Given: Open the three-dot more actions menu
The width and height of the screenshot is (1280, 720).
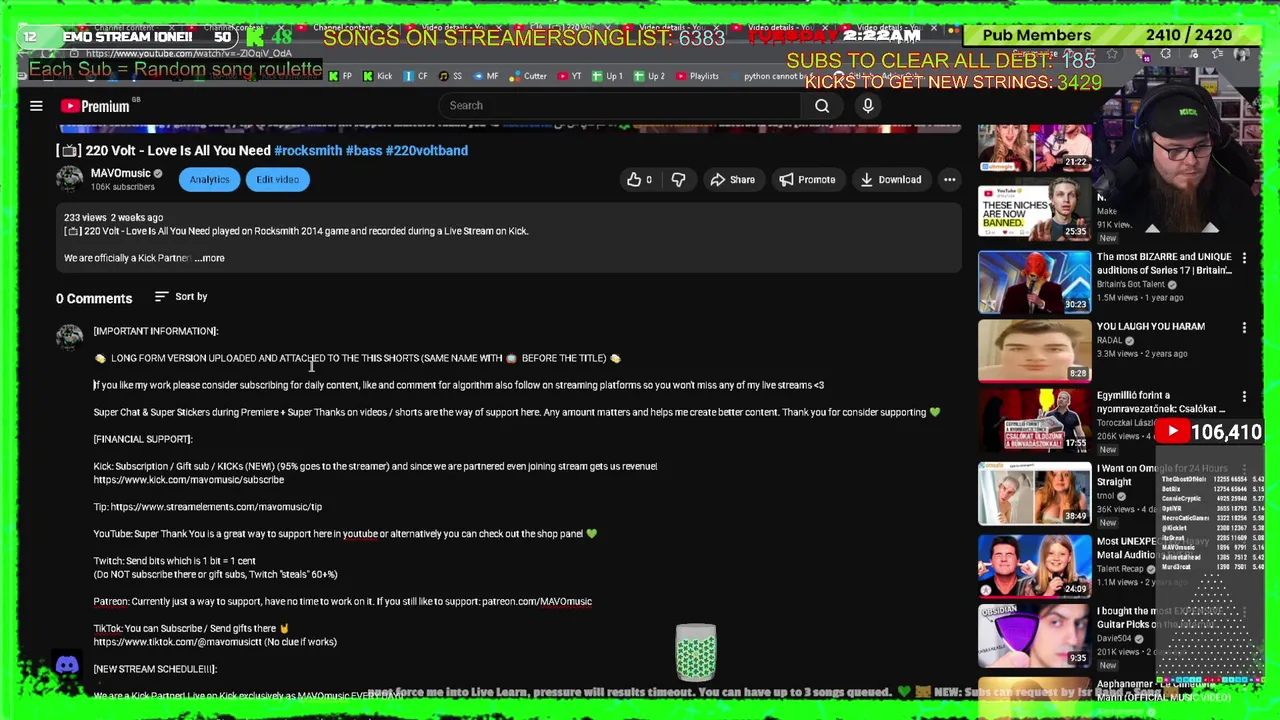Looking at the screenshot, I should click(x=949, y=180).
